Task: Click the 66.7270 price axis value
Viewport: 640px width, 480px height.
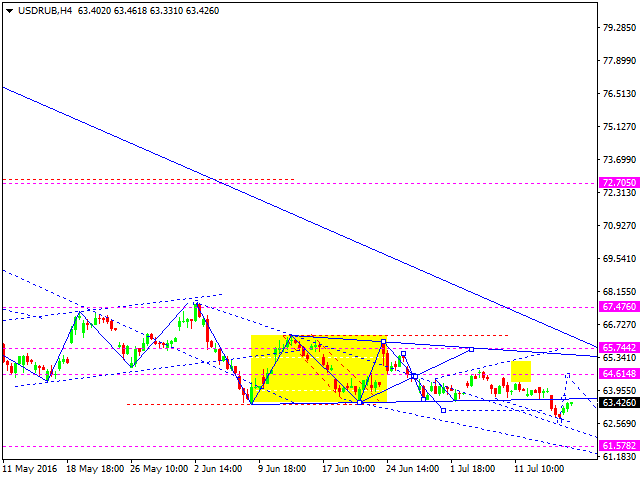Action: pos(619,324)
